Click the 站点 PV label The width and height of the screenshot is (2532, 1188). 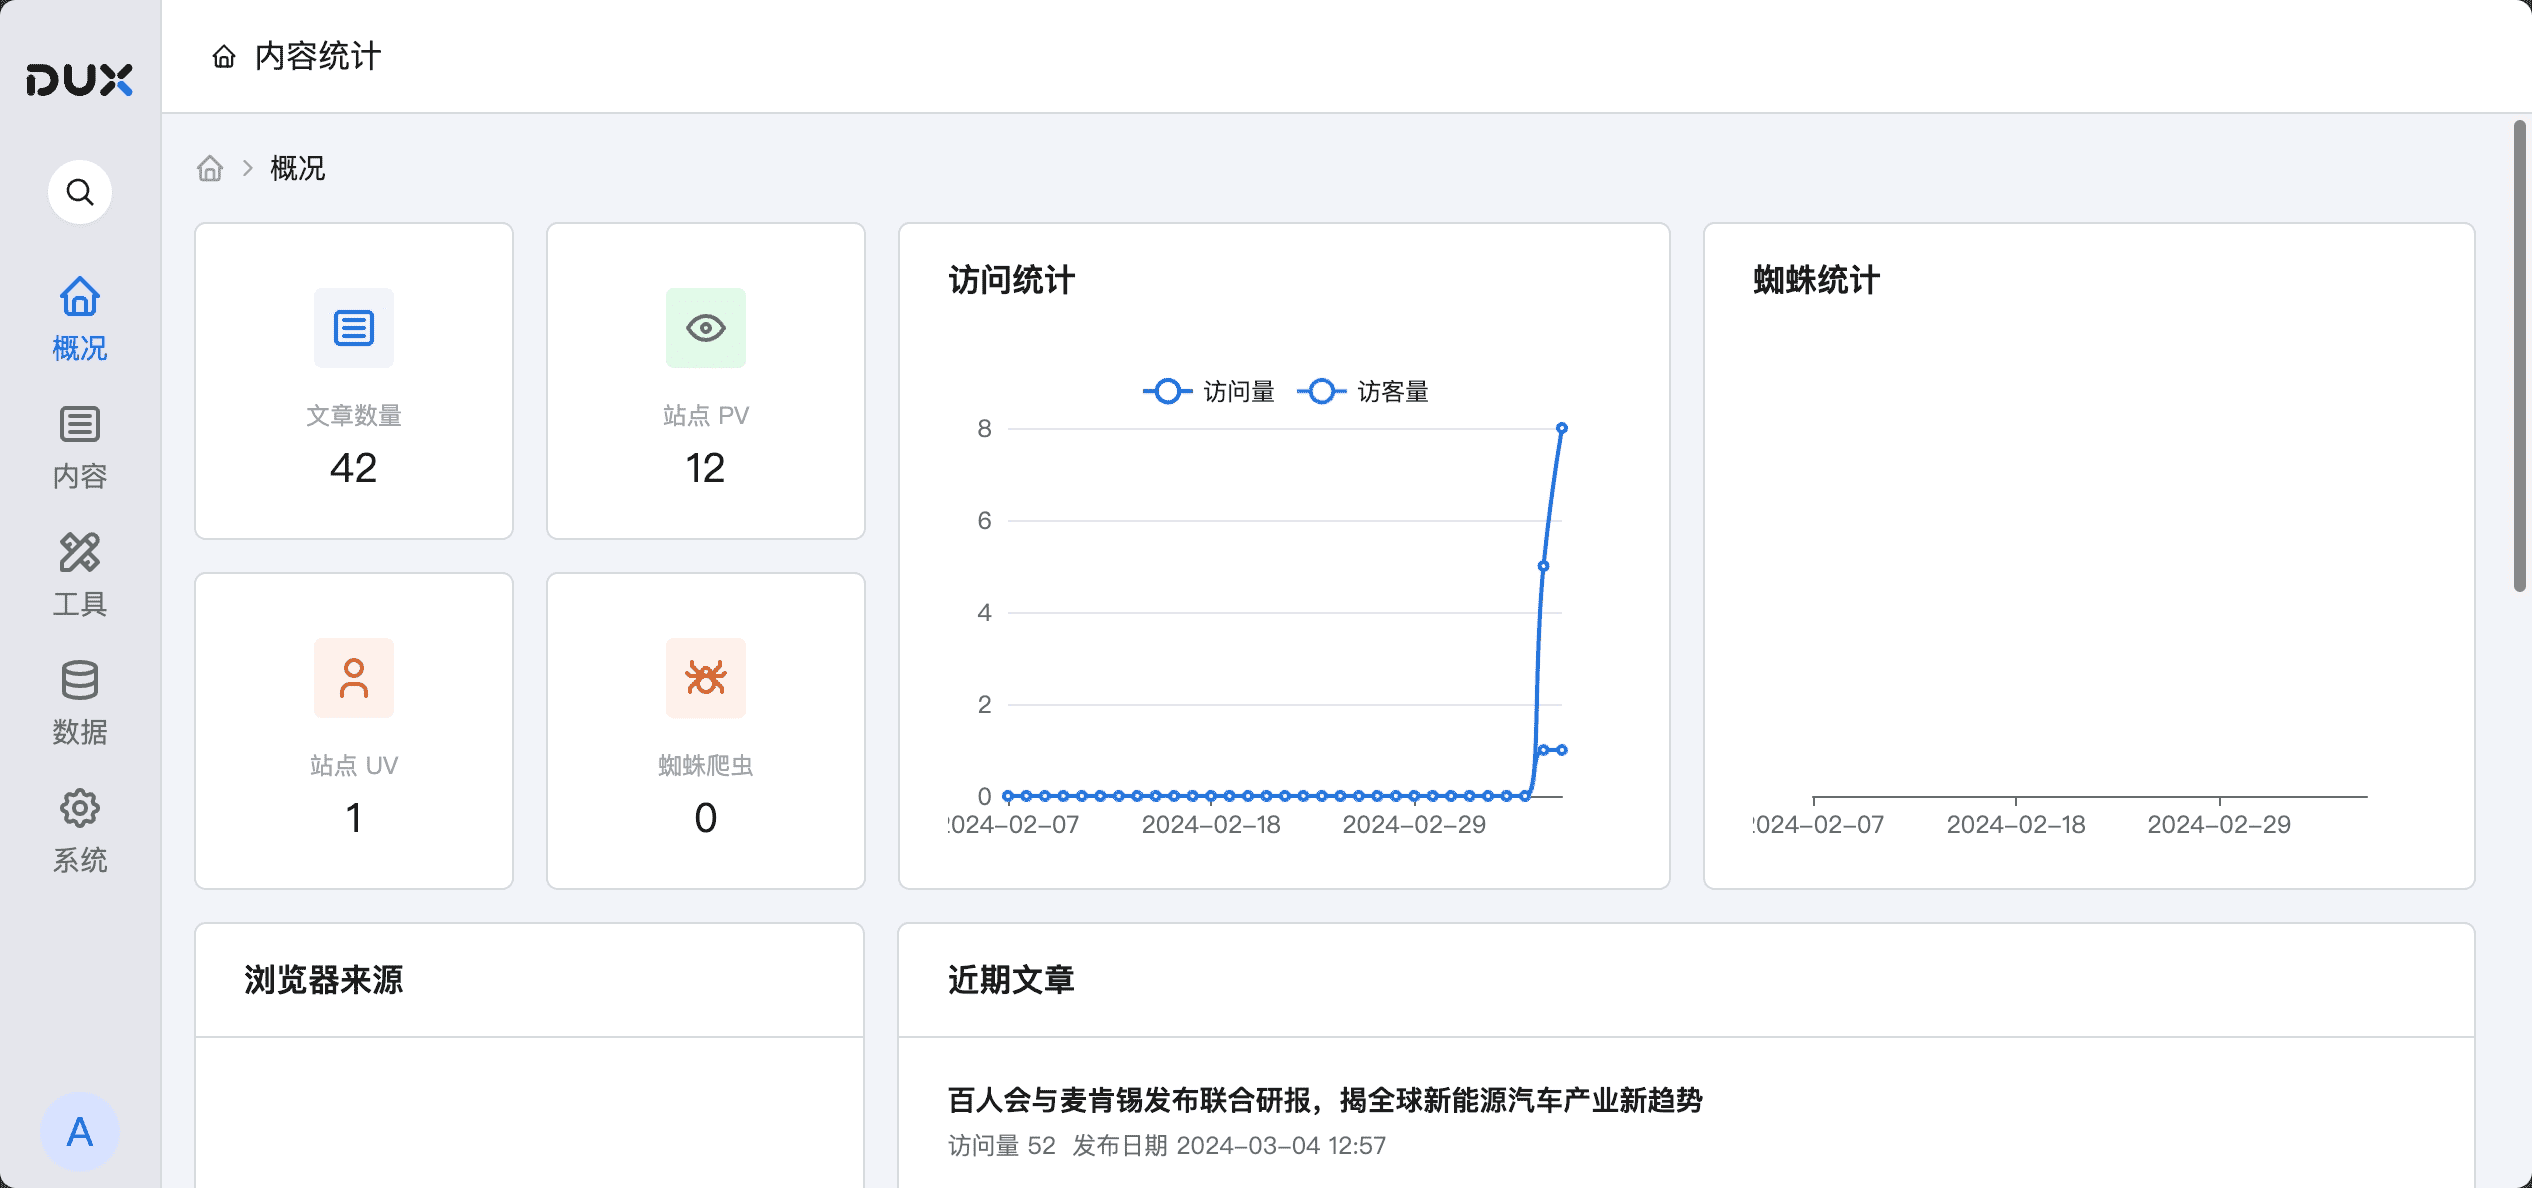point(706,416)
